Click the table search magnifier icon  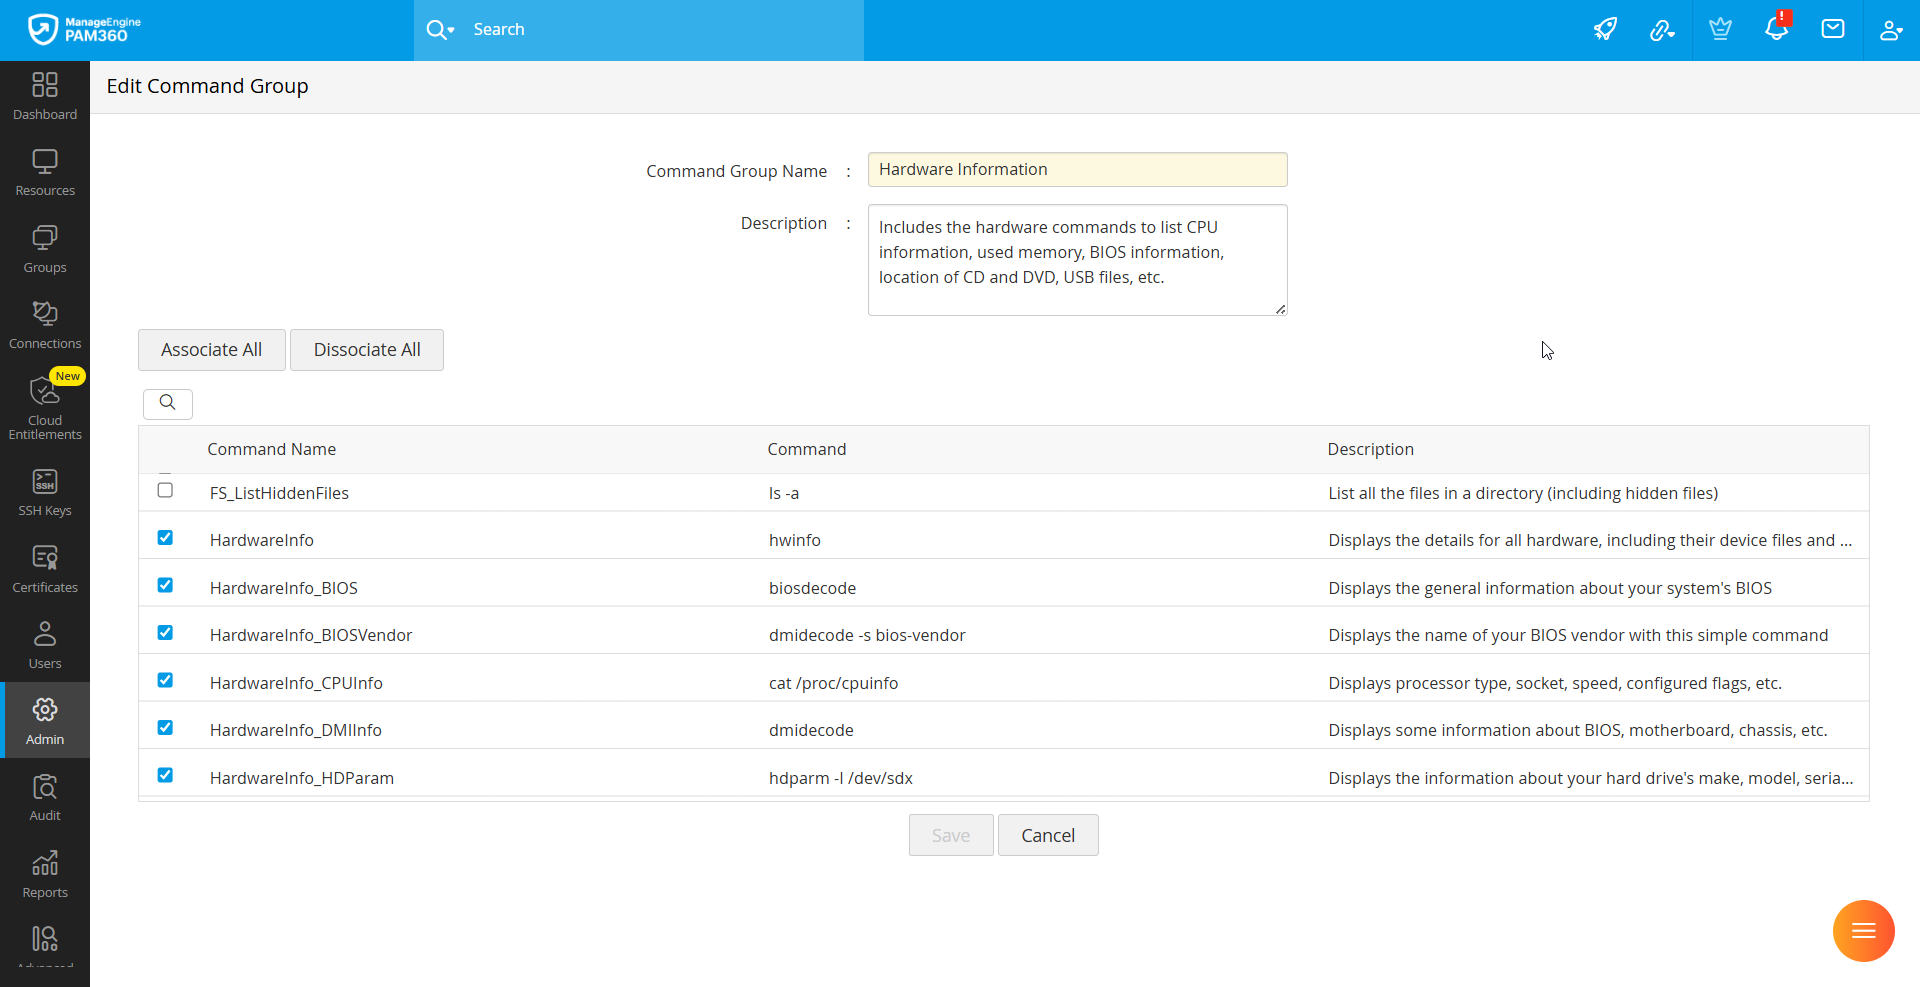click(168, 403)
